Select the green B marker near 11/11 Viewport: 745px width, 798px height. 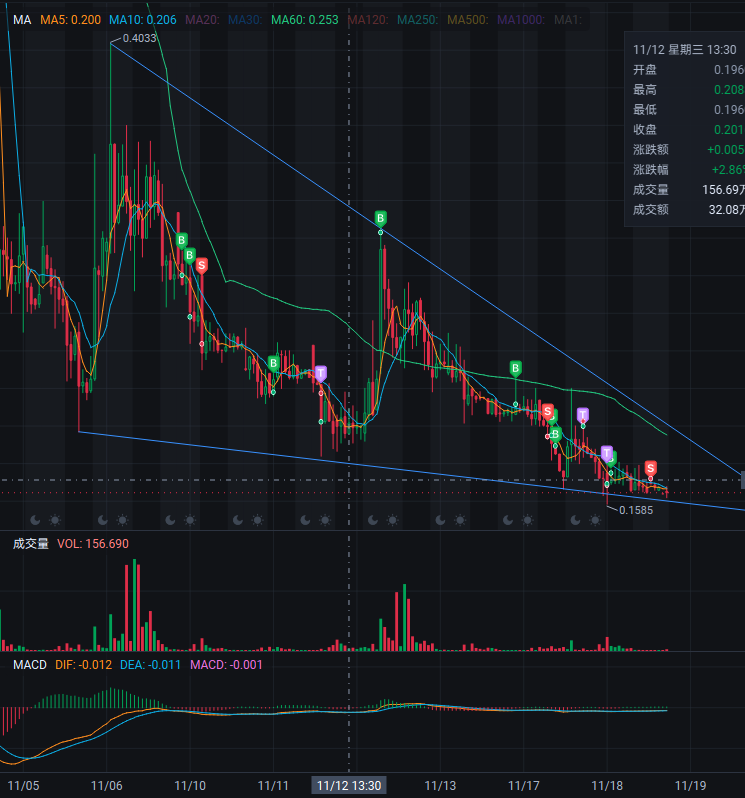273,363
